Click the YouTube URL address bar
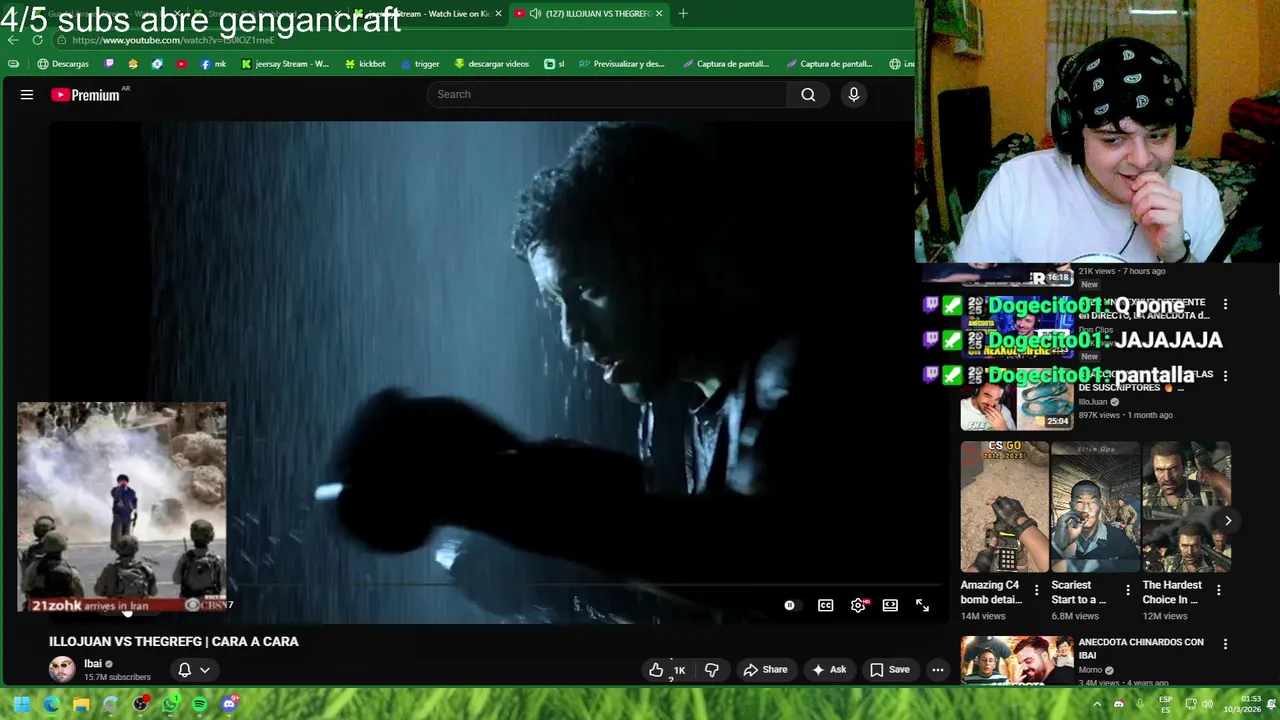Screen dimensions: 1280x720 480,40
